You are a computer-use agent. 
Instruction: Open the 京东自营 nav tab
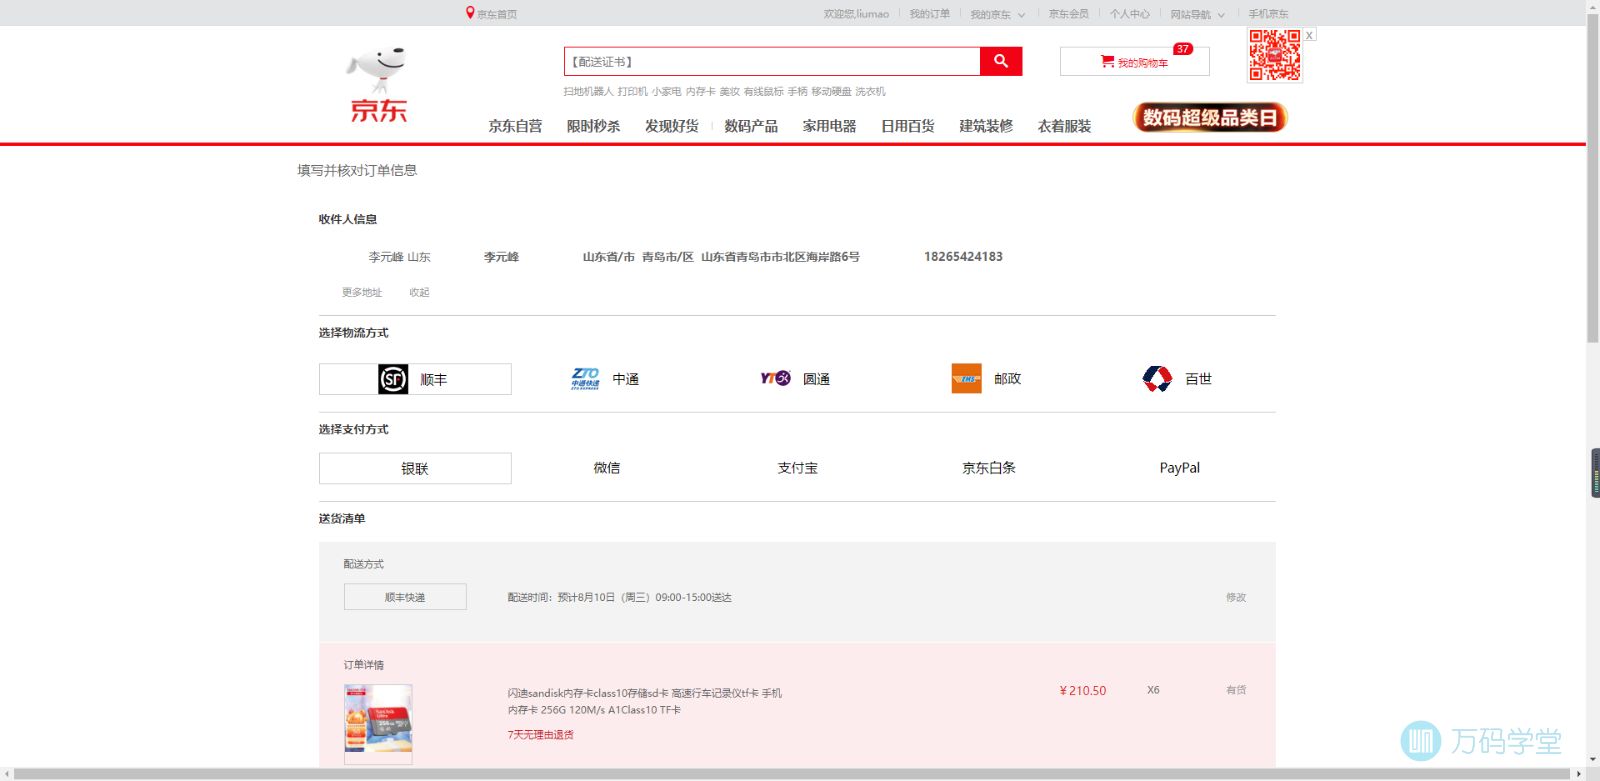pyautogui.click(x=515, y=126)
